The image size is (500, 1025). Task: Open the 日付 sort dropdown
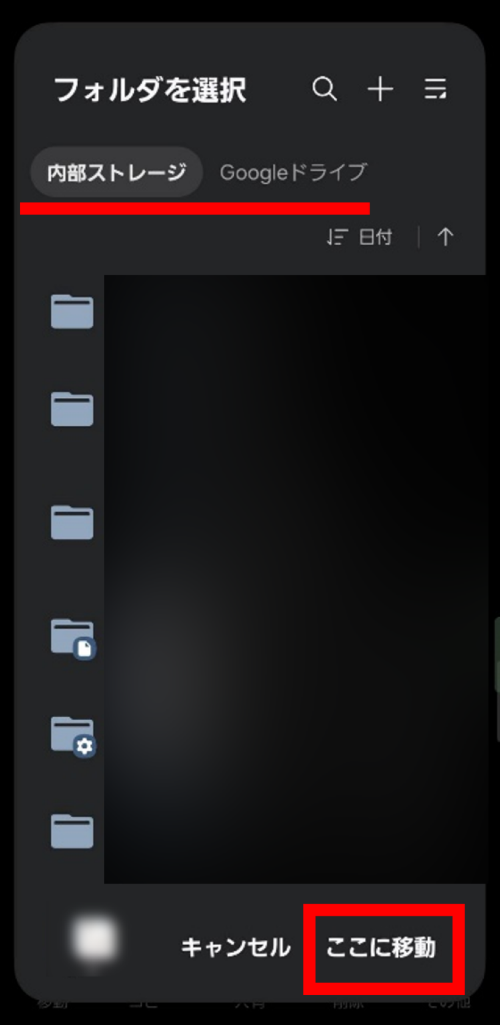[x=359, y=237]
